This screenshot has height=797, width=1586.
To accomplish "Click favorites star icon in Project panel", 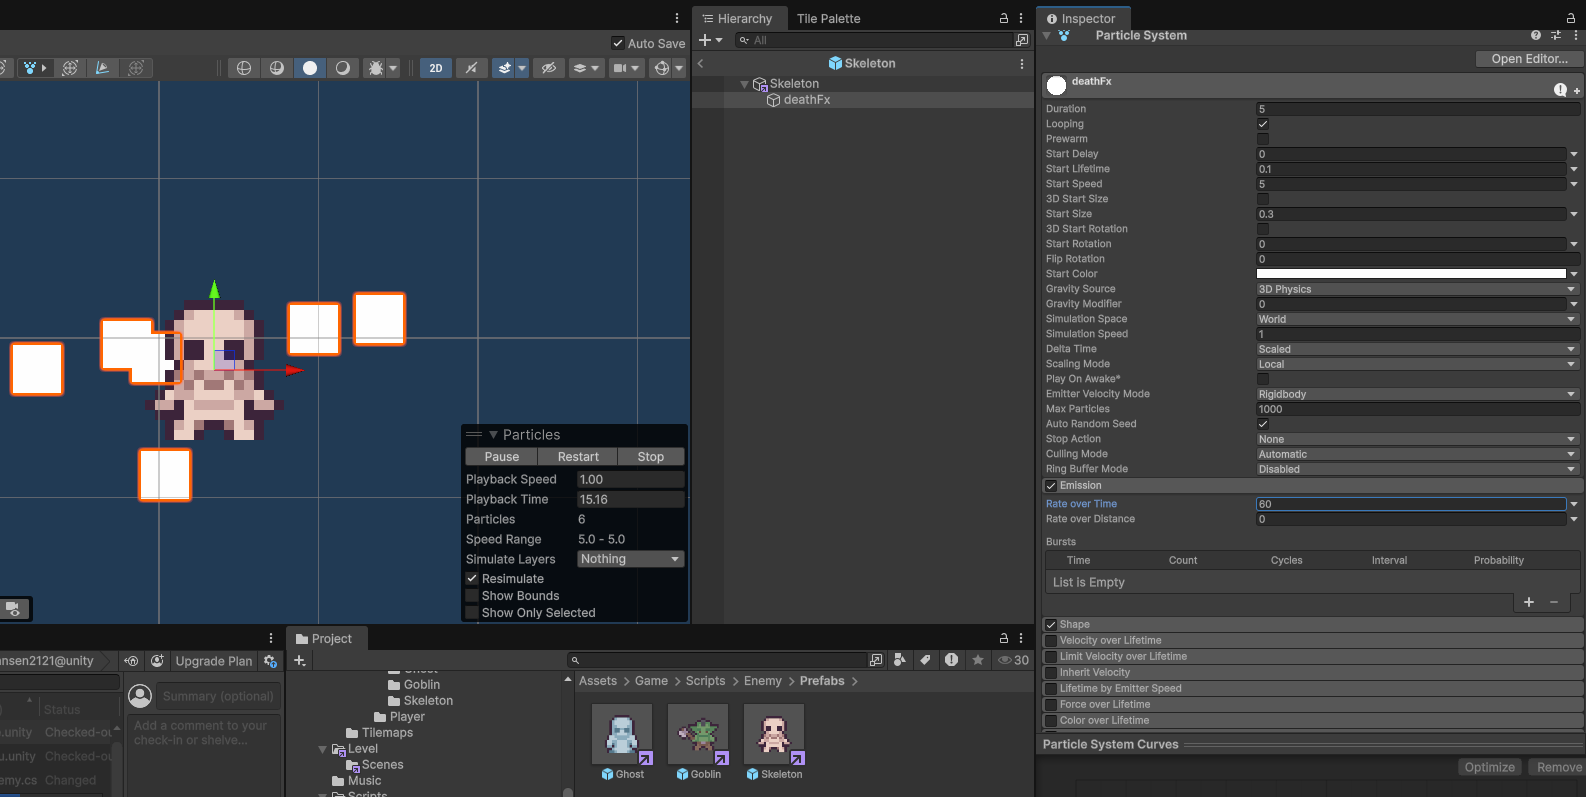I will pyautogui.click(x=977, y=660).
